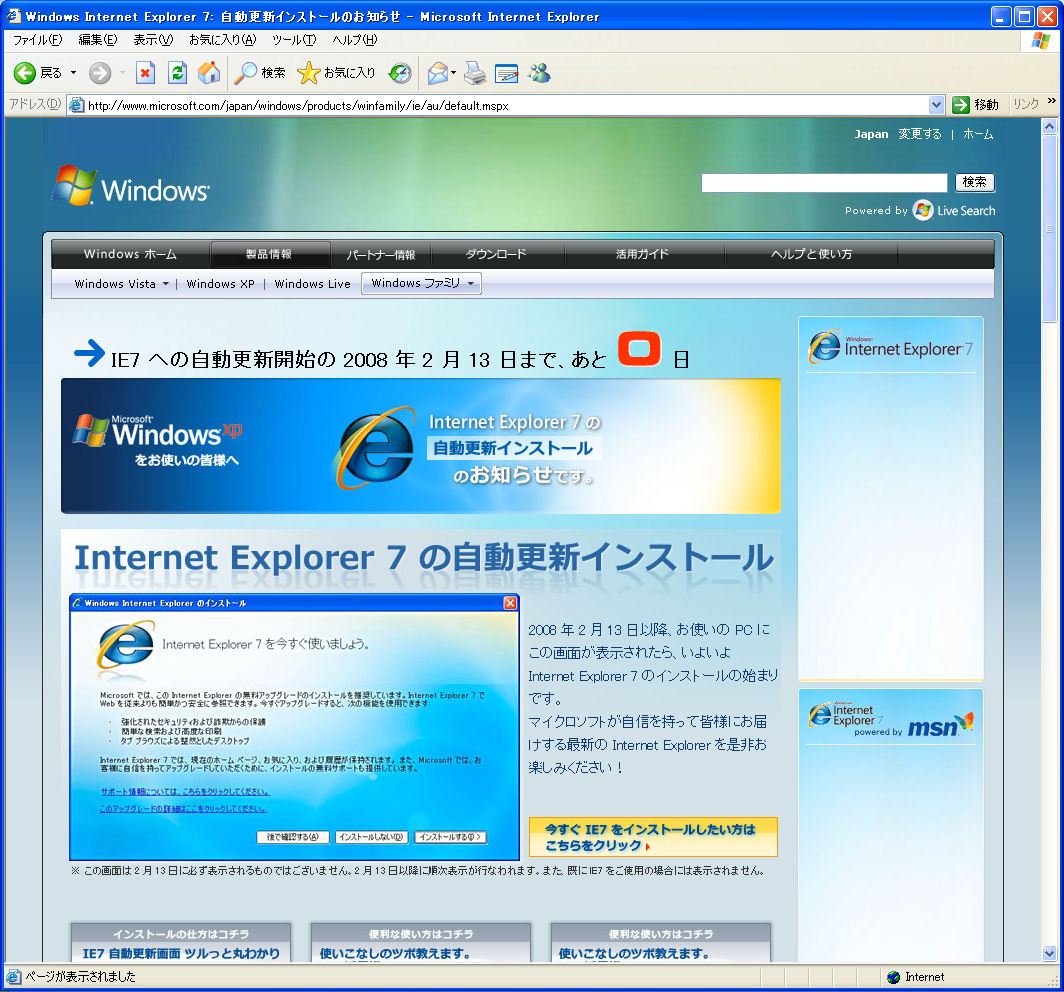Select the 活用ガイド navigation tab
1064x992 pixels.
pyautogui.click(x=643, y=254)
